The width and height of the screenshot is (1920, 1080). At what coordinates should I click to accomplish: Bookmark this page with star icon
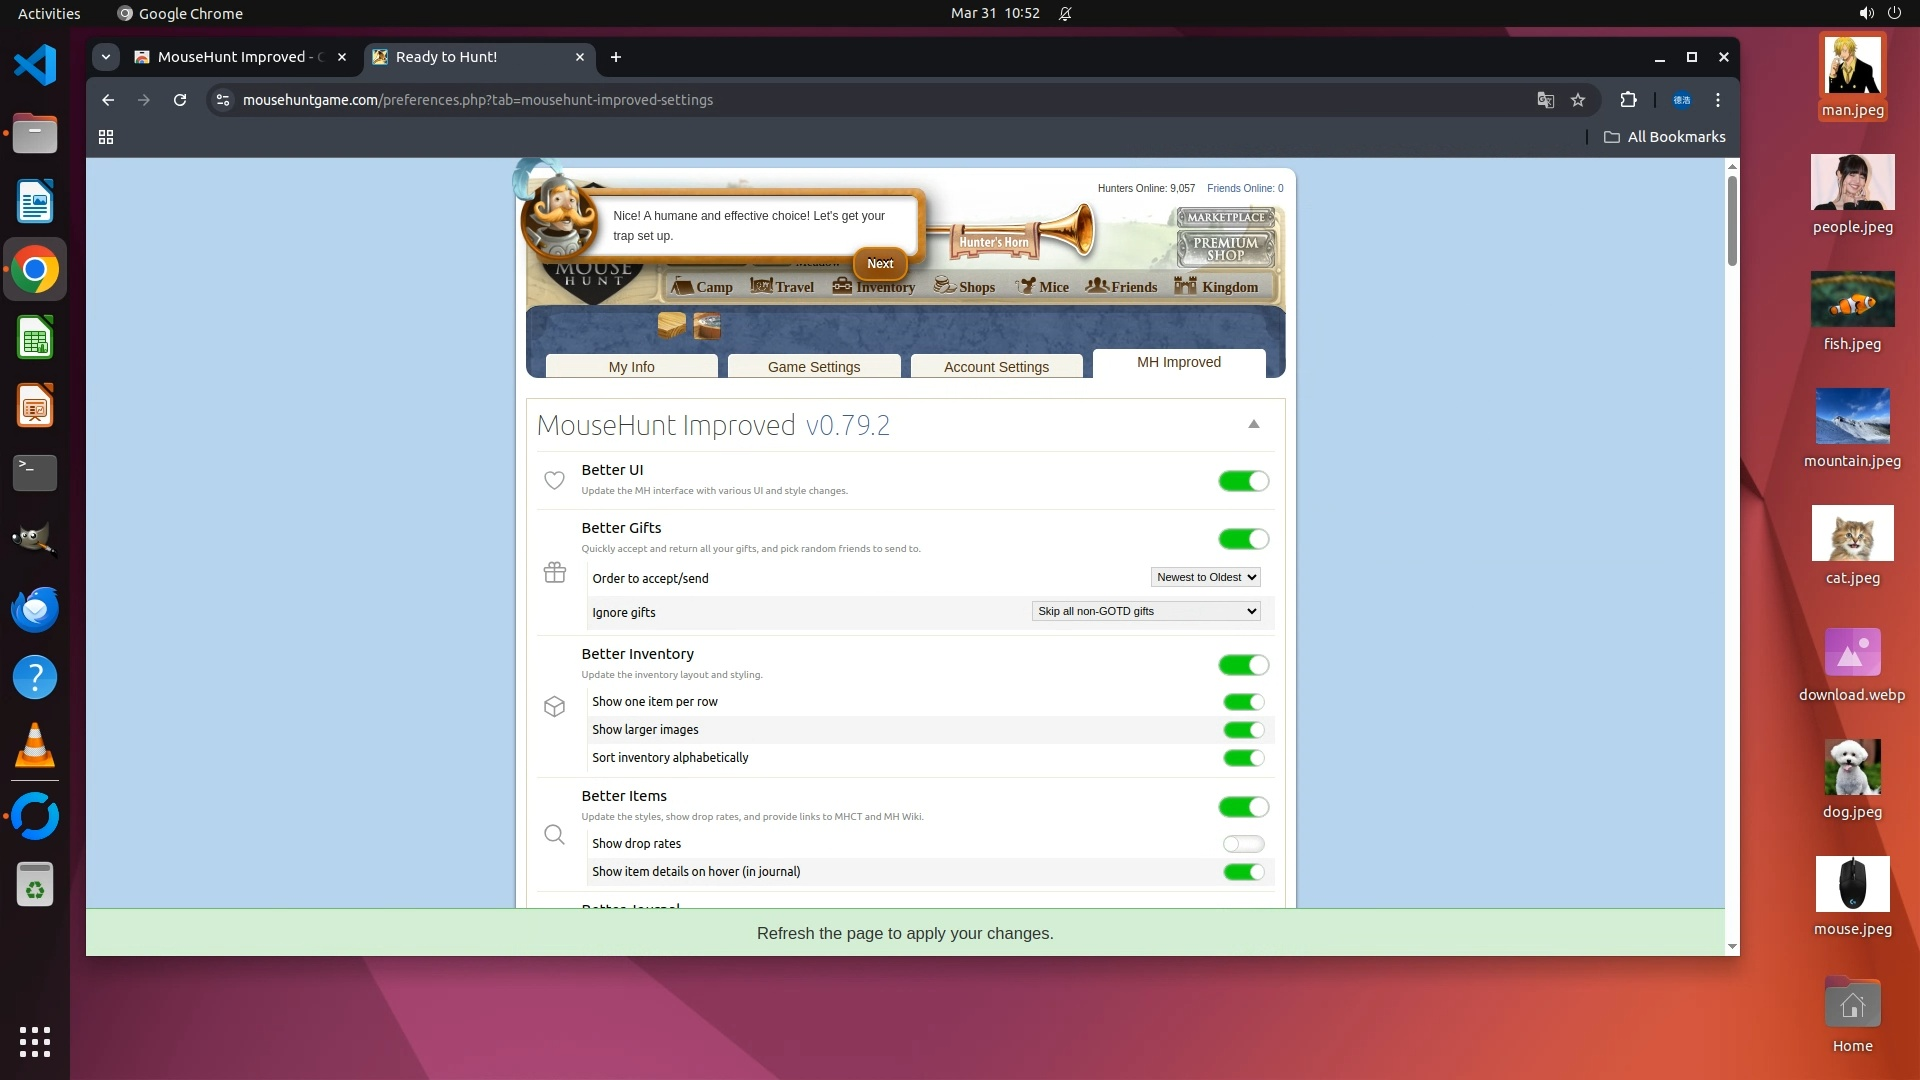pyautogui.click(x=1578, y=100)
